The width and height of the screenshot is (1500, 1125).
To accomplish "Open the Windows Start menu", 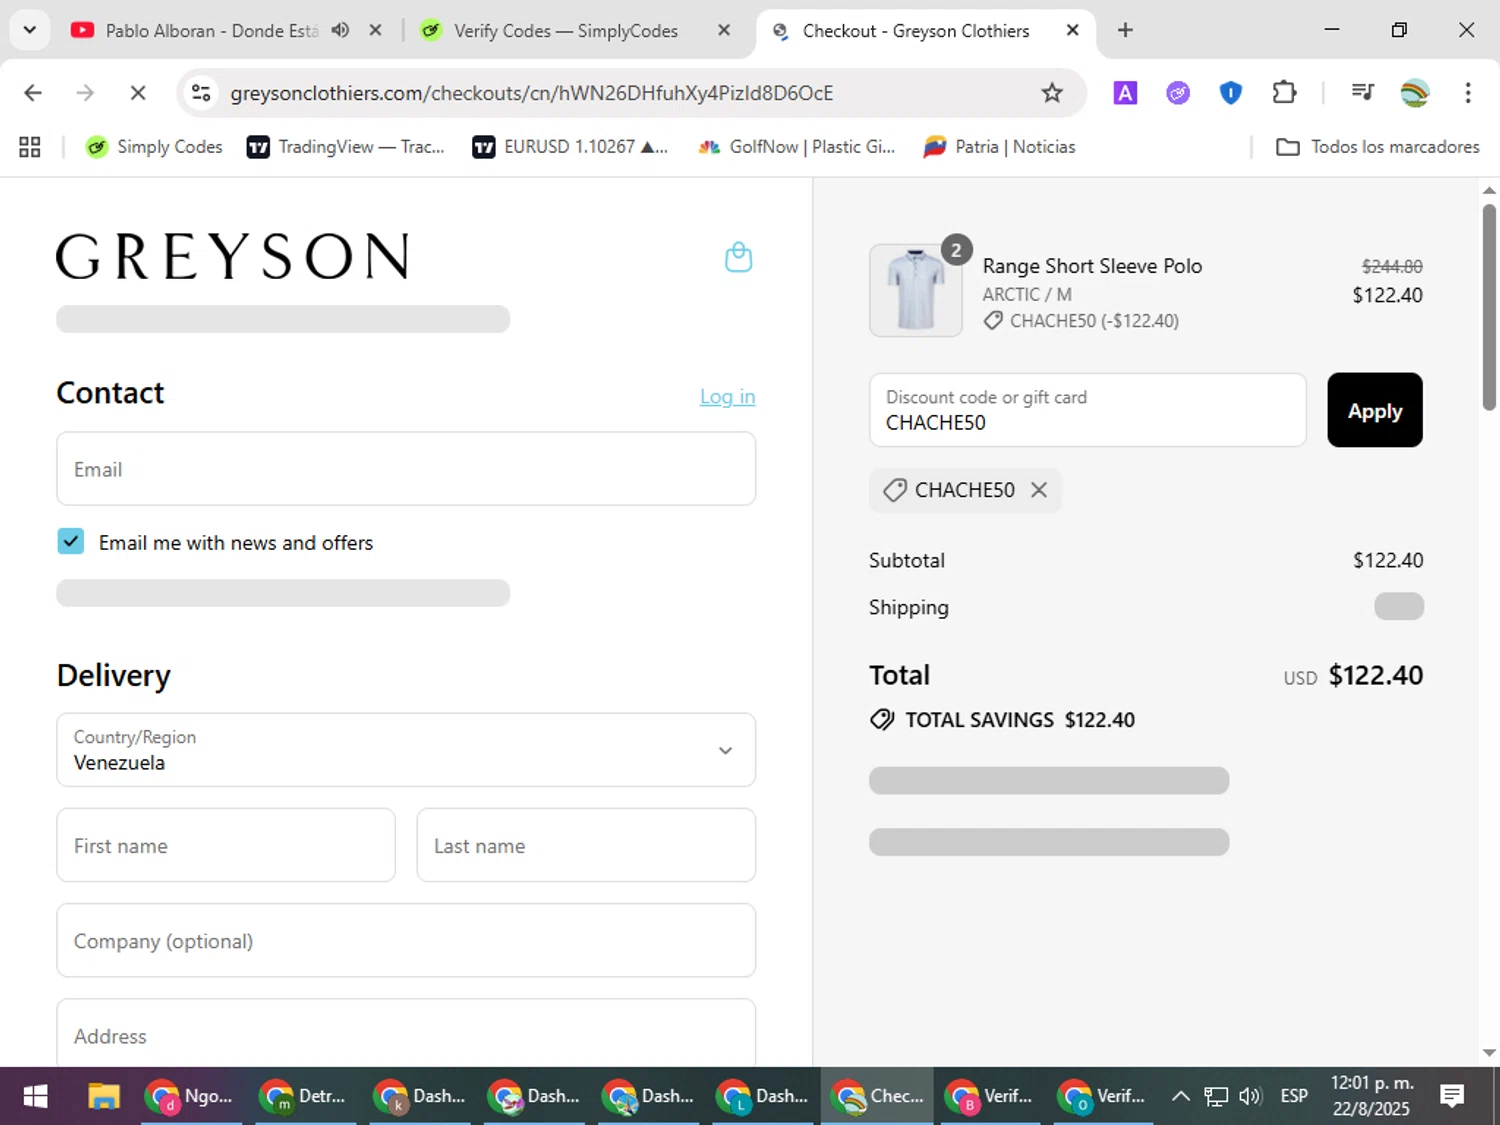I will coord(35,1096).
